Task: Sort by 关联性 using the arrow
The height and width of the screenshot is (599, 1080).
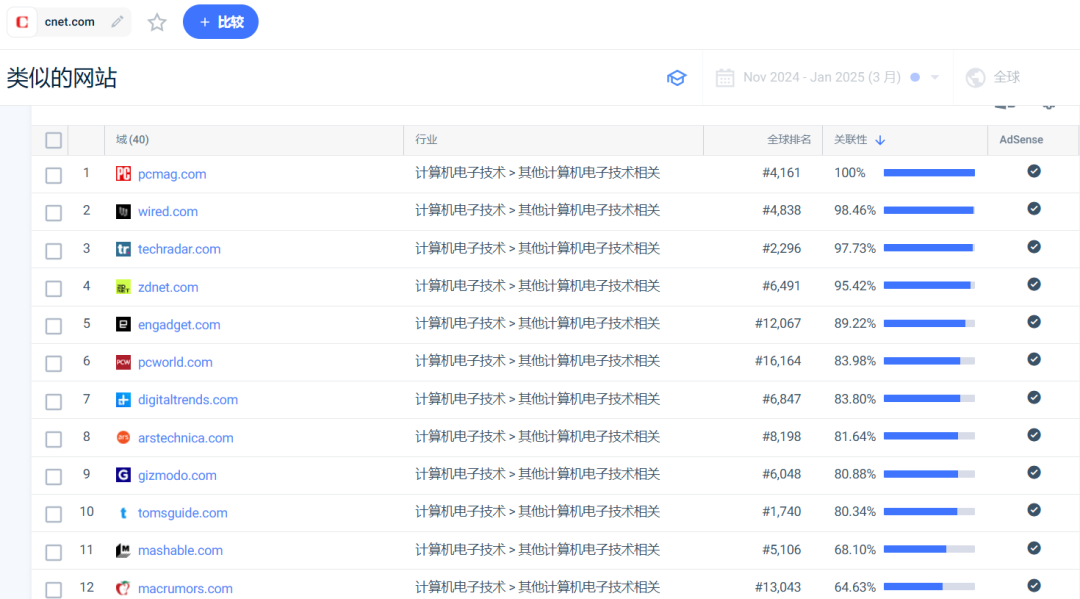Action: 880,140
